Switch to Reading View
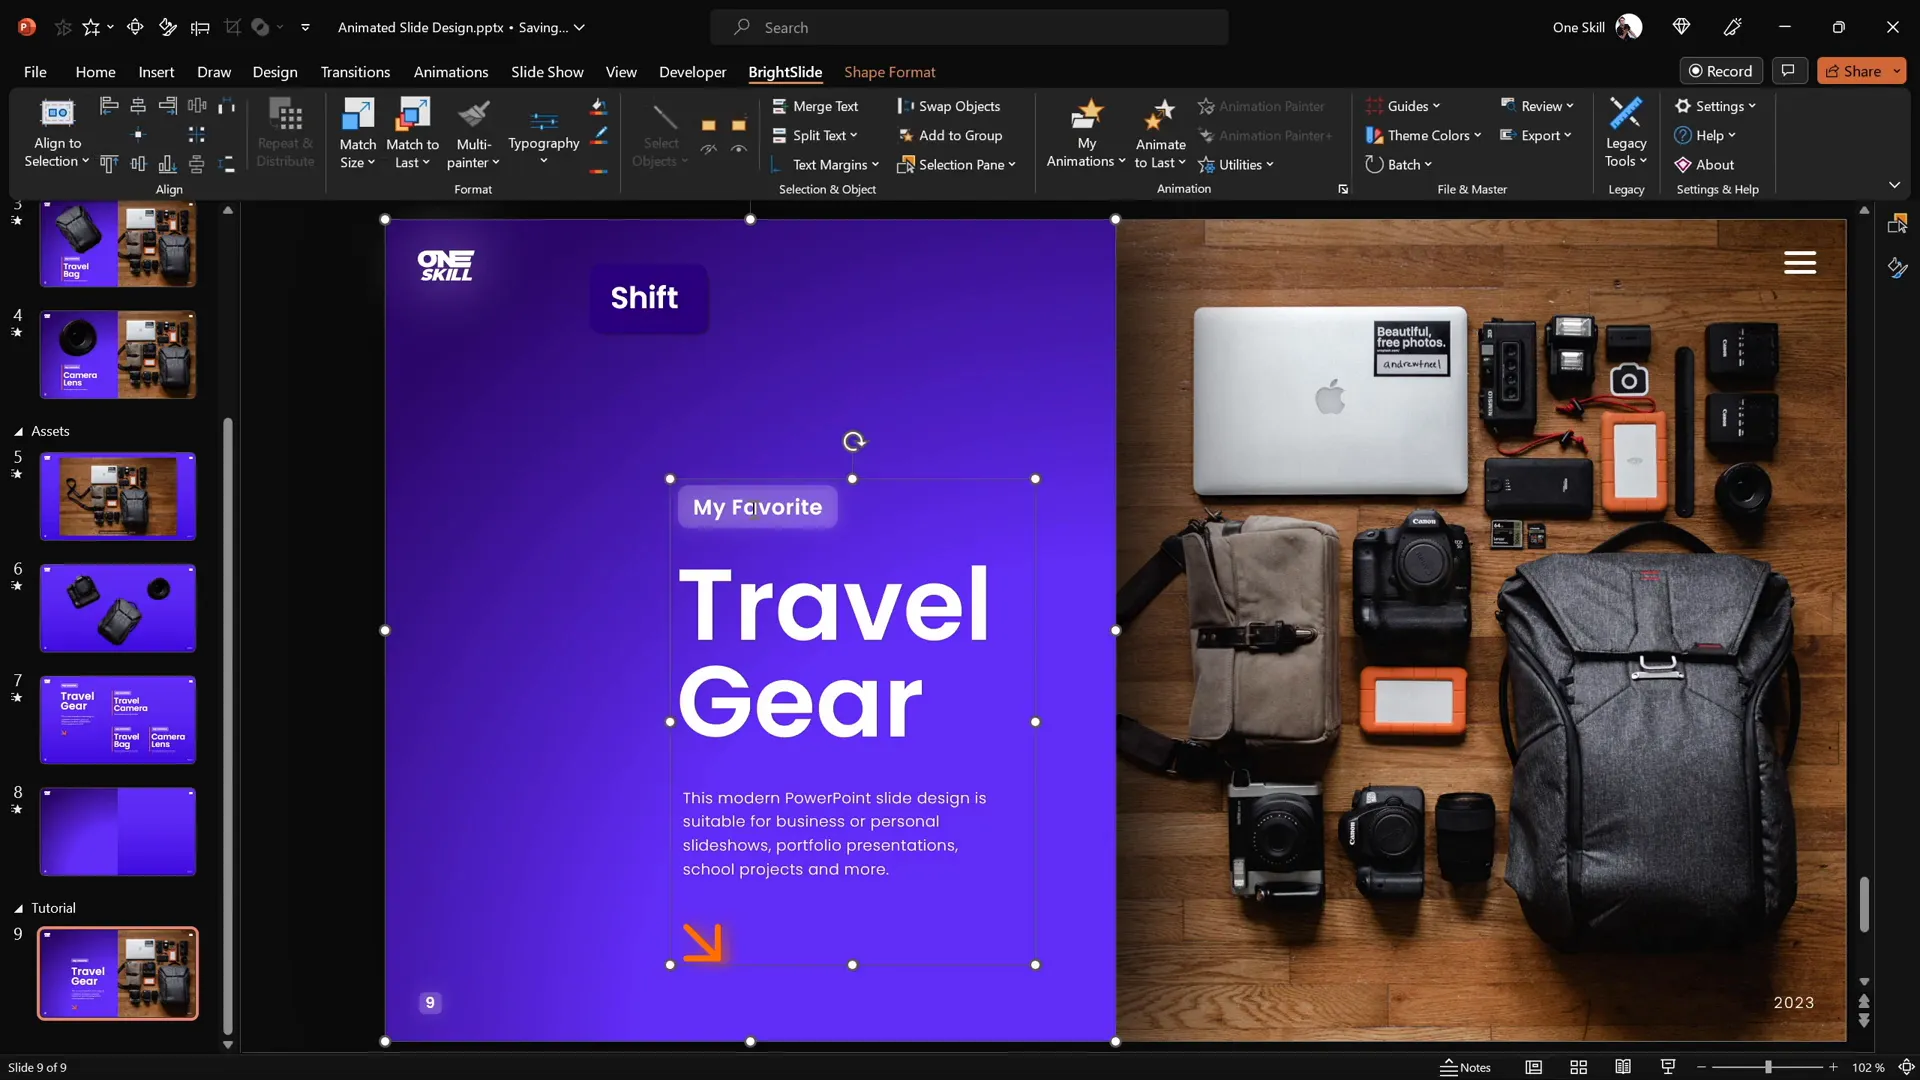This screenshot has width=1920, height=1080. click(x=1623, y=1067)
